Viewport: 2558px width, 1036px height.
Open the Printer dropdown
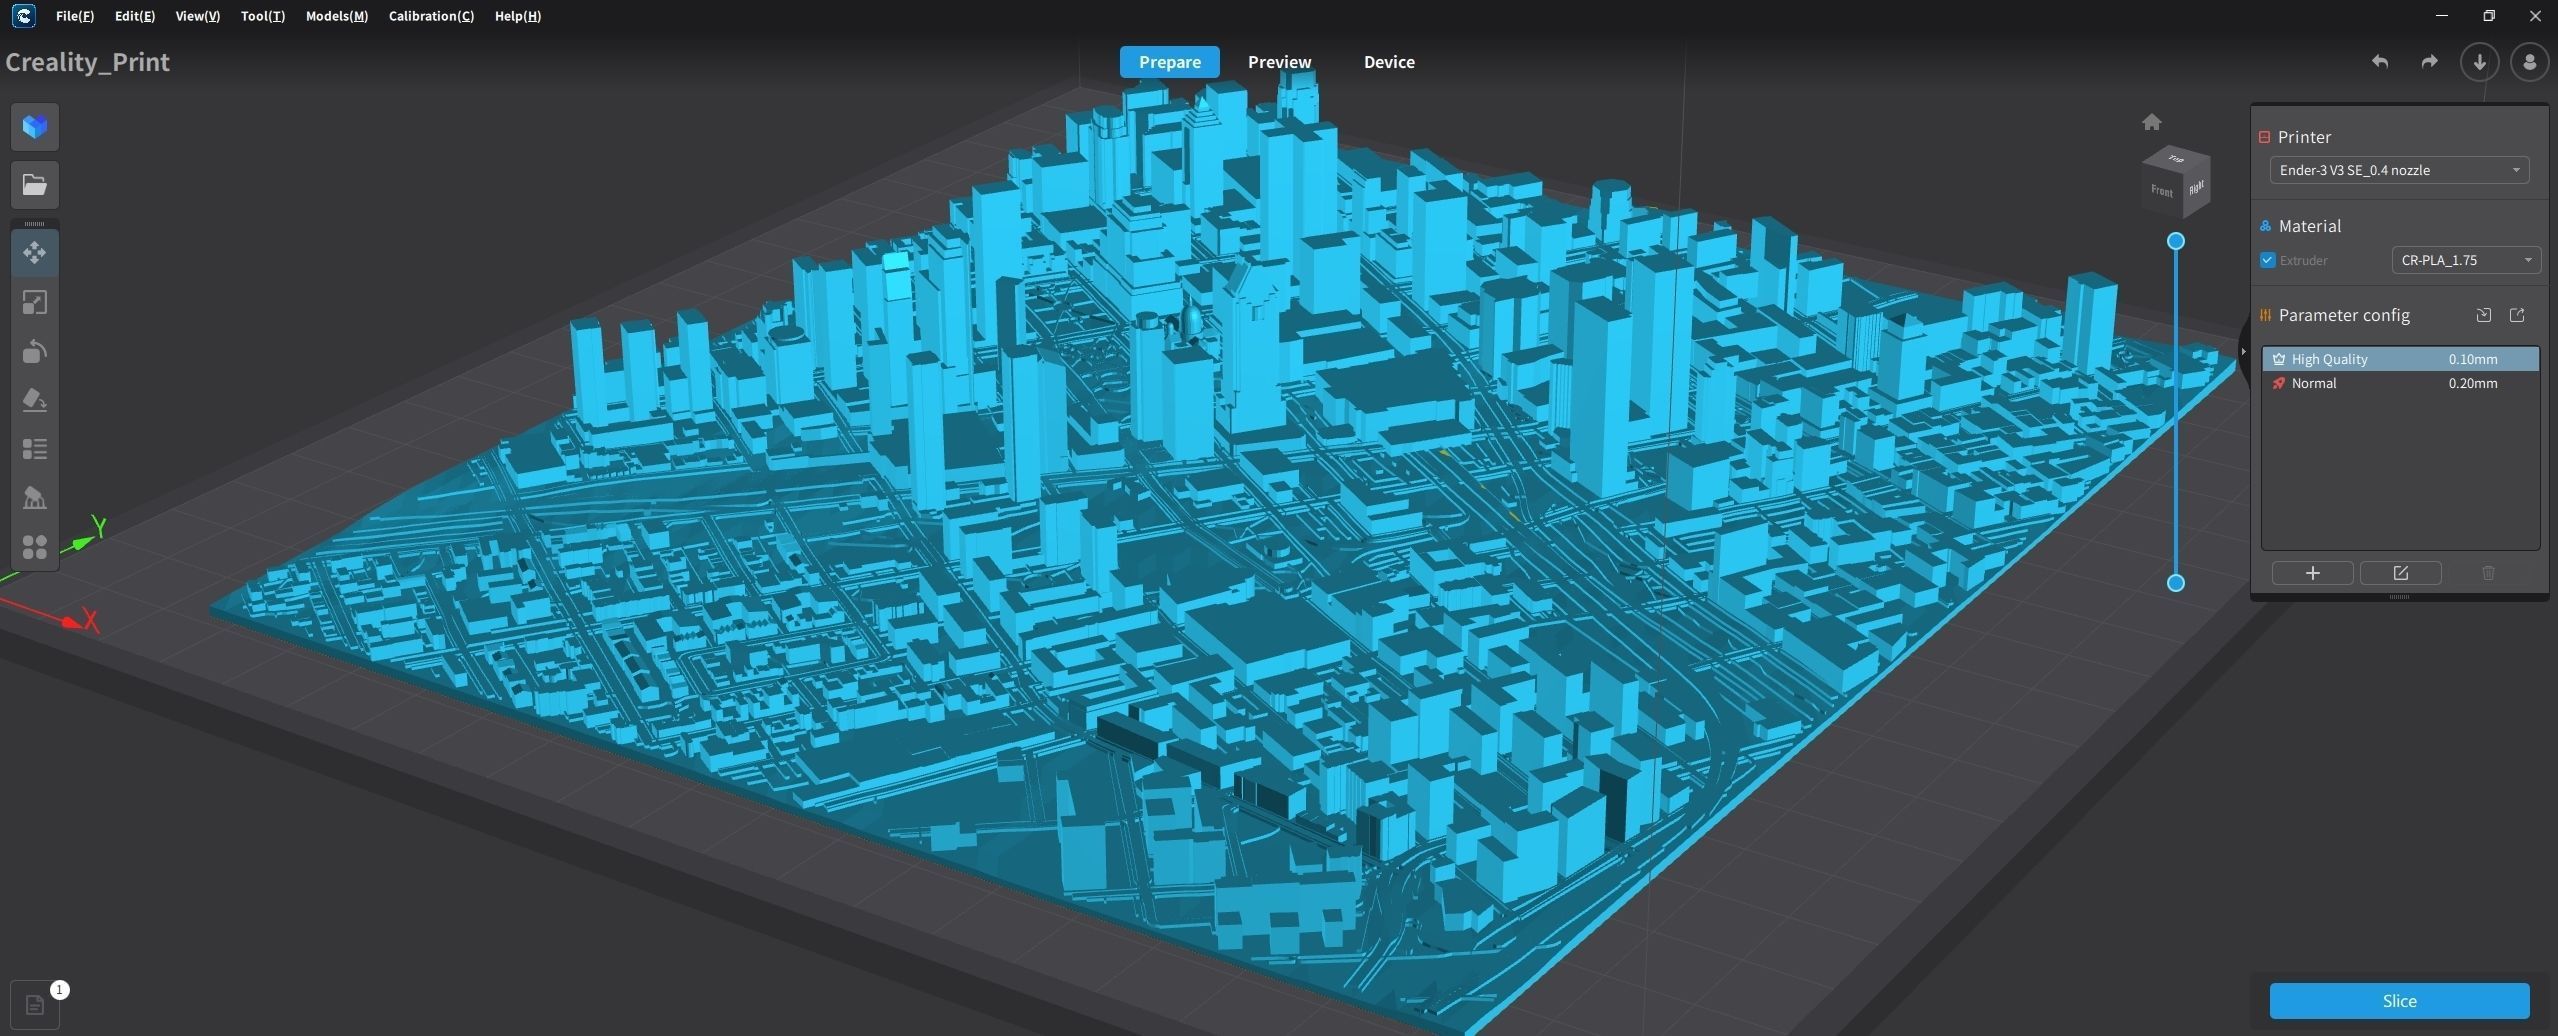(2399, 170)
